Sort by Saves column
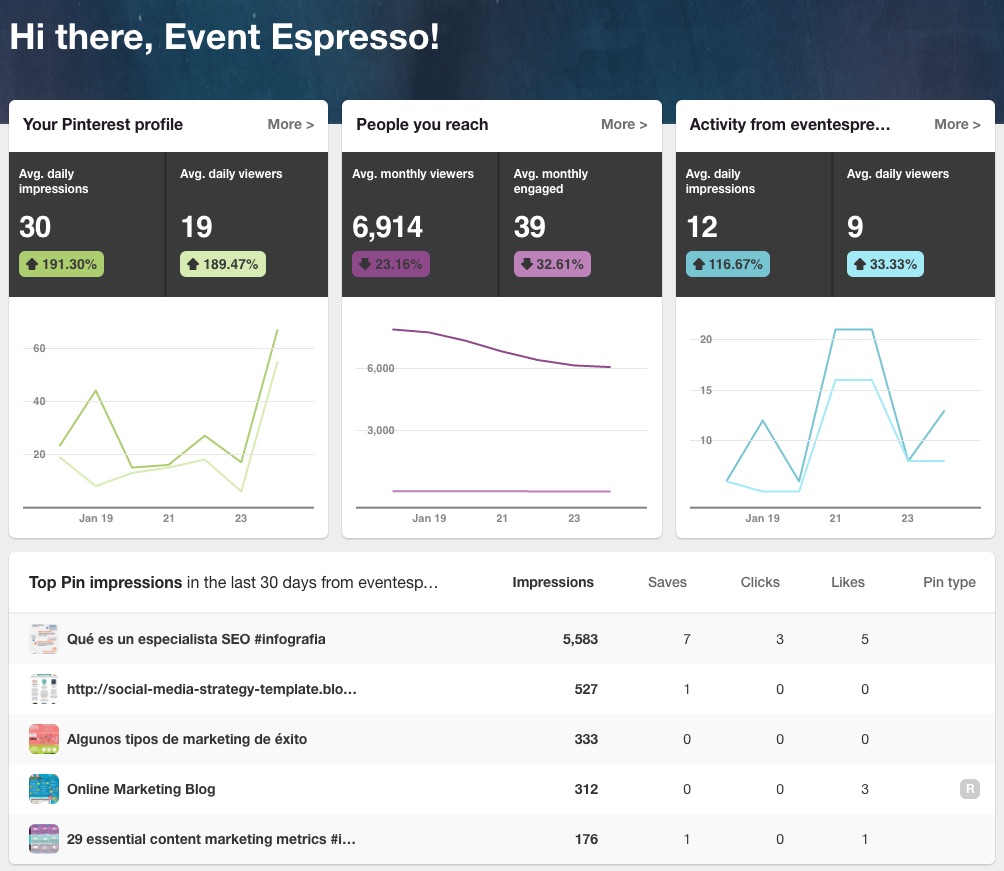The image size is (1004, 871). pyautogui.click(x=667, y=582)
